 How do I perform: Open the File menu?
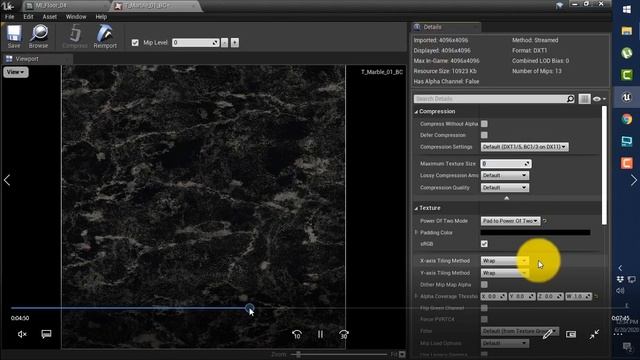pos(9,17)
